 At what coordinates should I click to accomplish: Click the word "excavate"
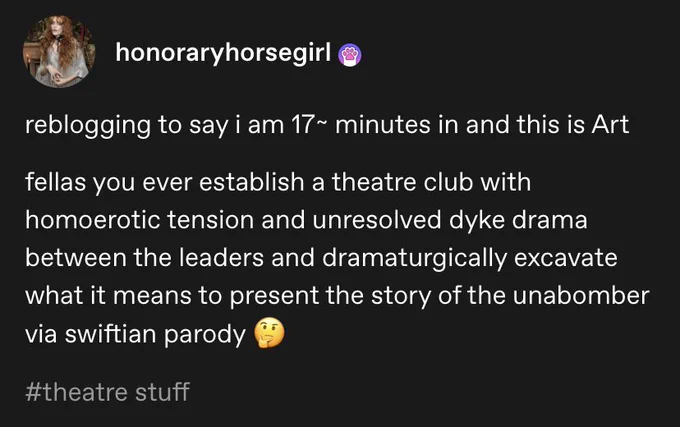566,258
